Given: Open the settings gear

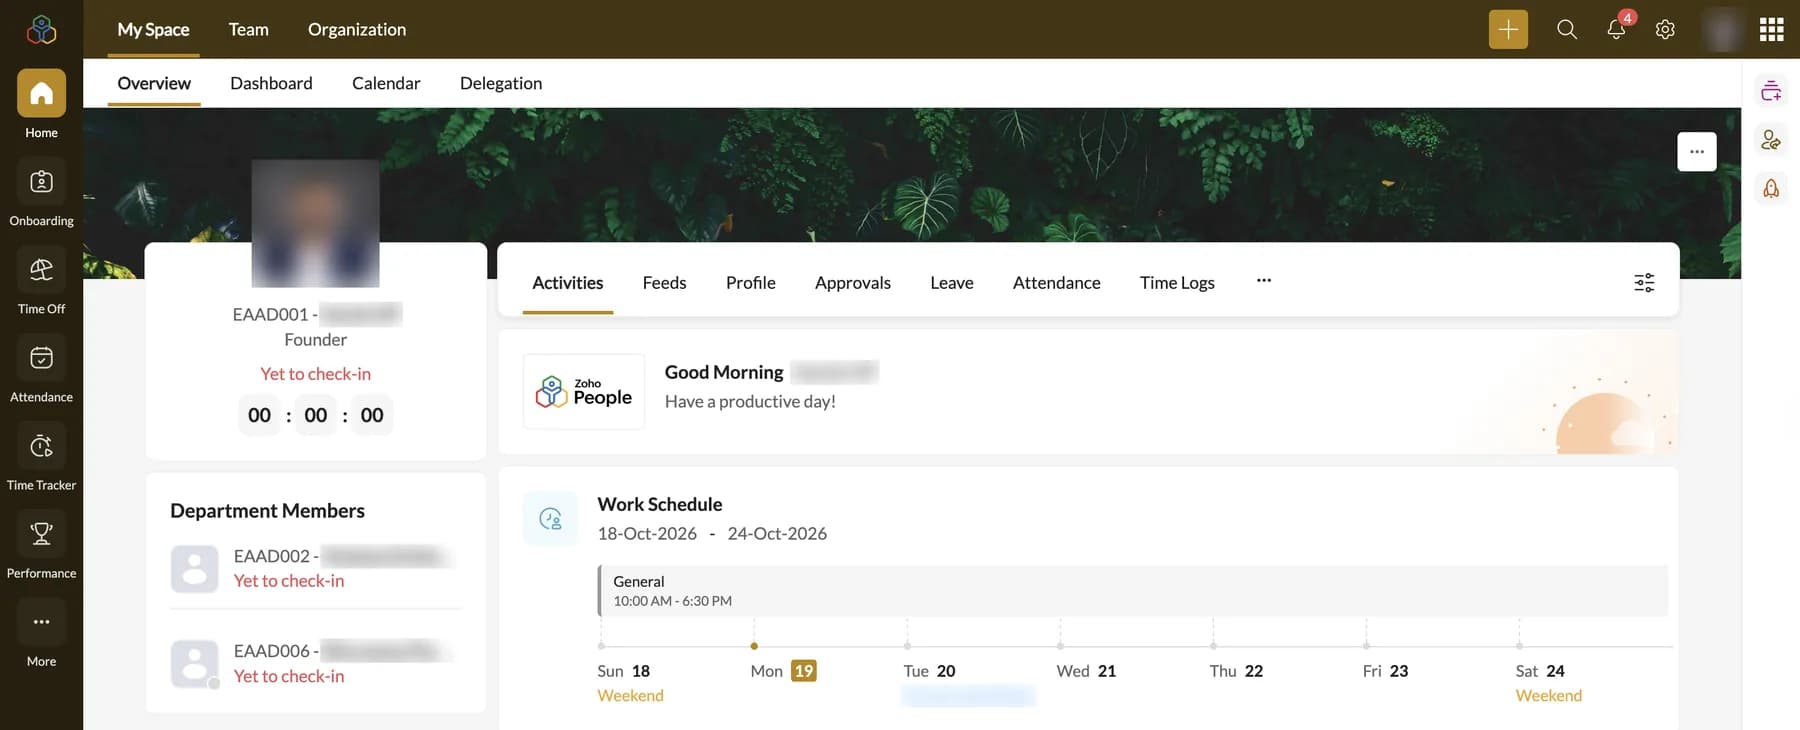Looking at the screenshot, I should click(x=1665, y=29).
